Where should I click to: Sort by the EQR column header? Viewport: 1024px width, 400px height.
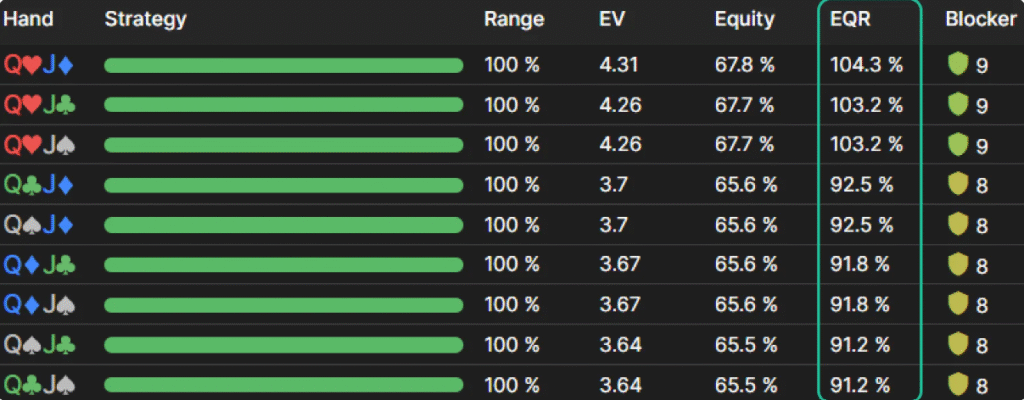tap(850, 20)
